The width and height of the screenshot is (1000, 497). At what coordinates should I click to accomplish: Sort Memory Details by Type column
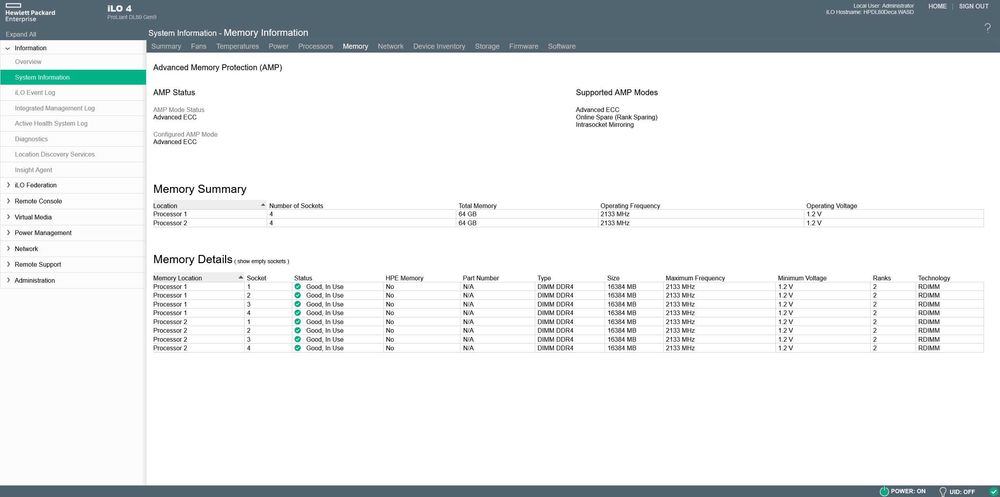click(544, 278)
